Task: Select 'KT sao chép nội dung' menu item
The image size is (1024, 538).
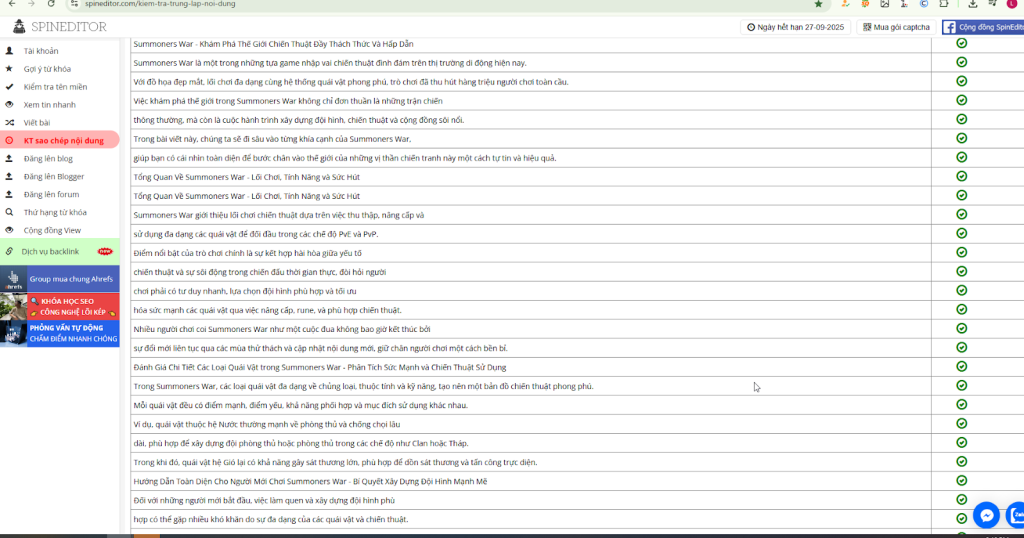Action: click(x=63, y=141)
